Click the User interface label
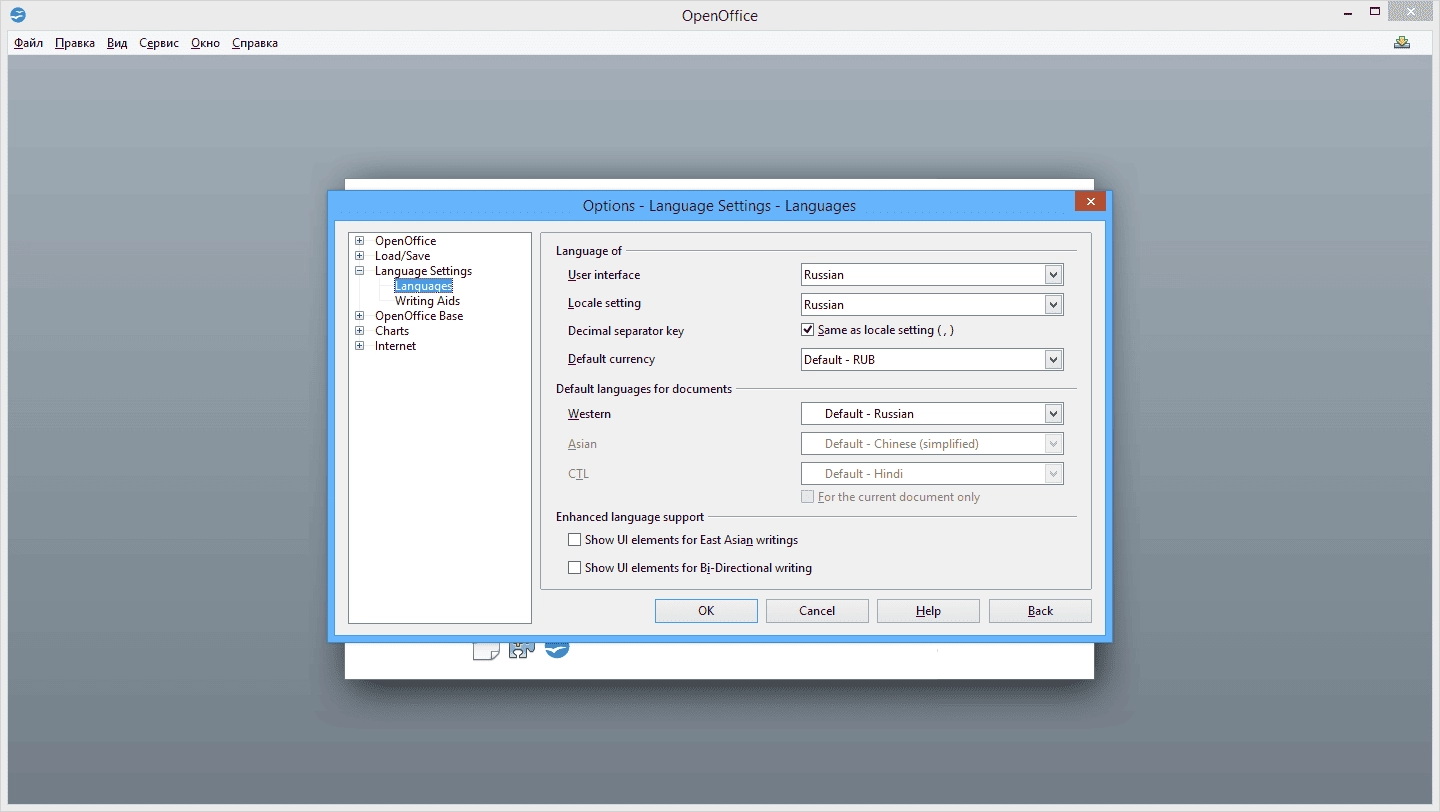 tap(604, 275)
